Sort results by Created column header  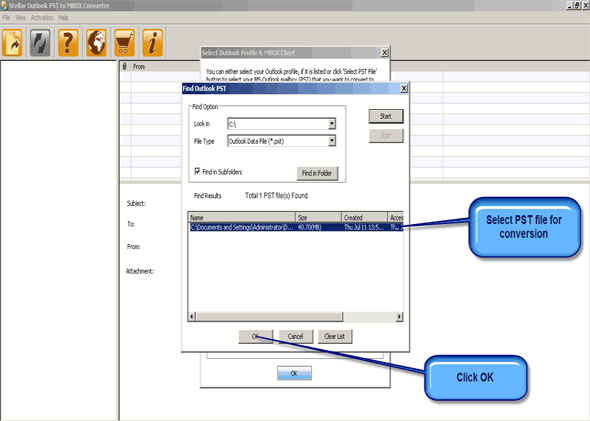364,217
